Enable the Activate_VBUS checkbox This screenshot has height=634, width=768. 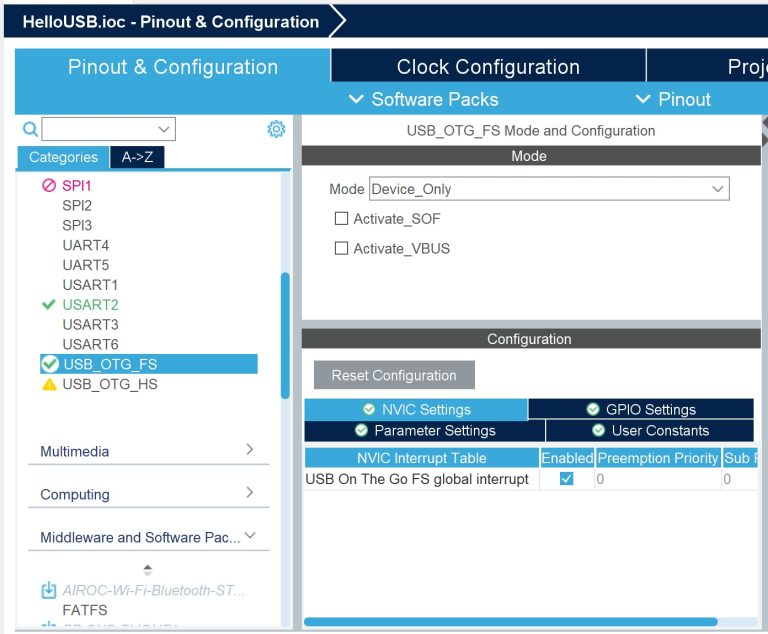coord(341,248)
